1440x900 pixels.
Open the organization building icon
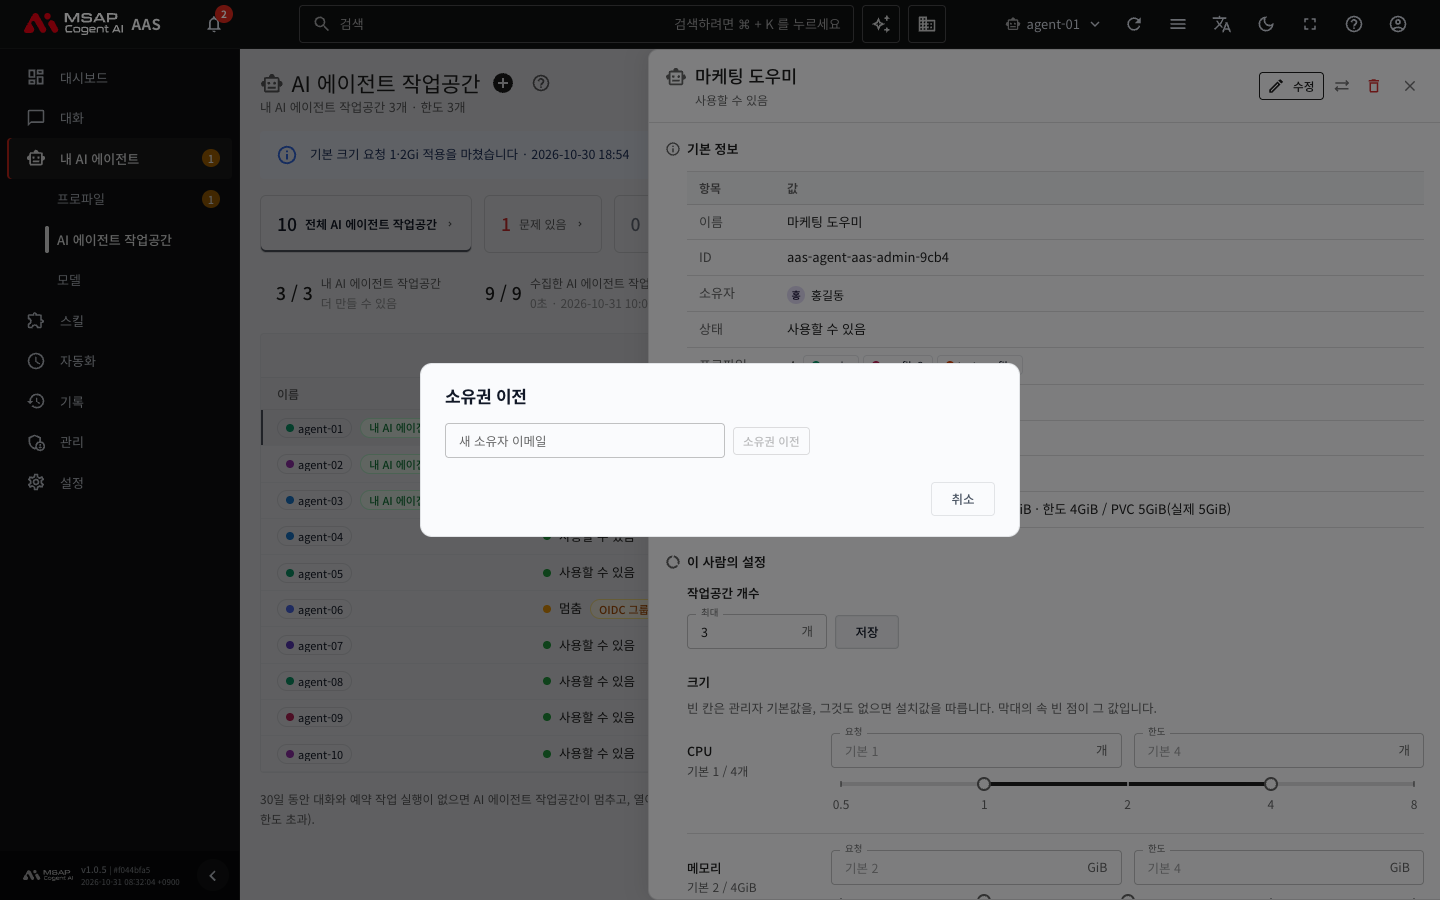[927, 24]
